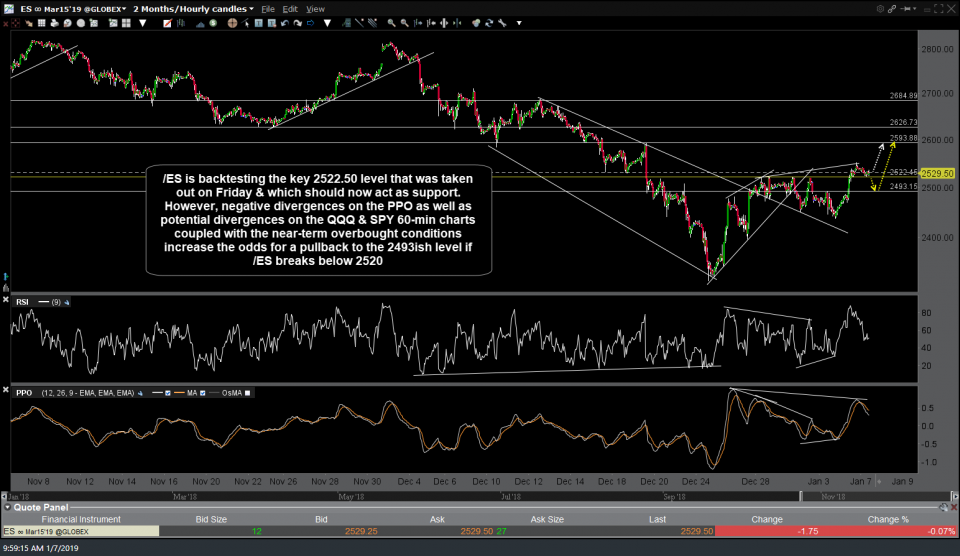Toggle PPO white line checkbox

[168, 393]
